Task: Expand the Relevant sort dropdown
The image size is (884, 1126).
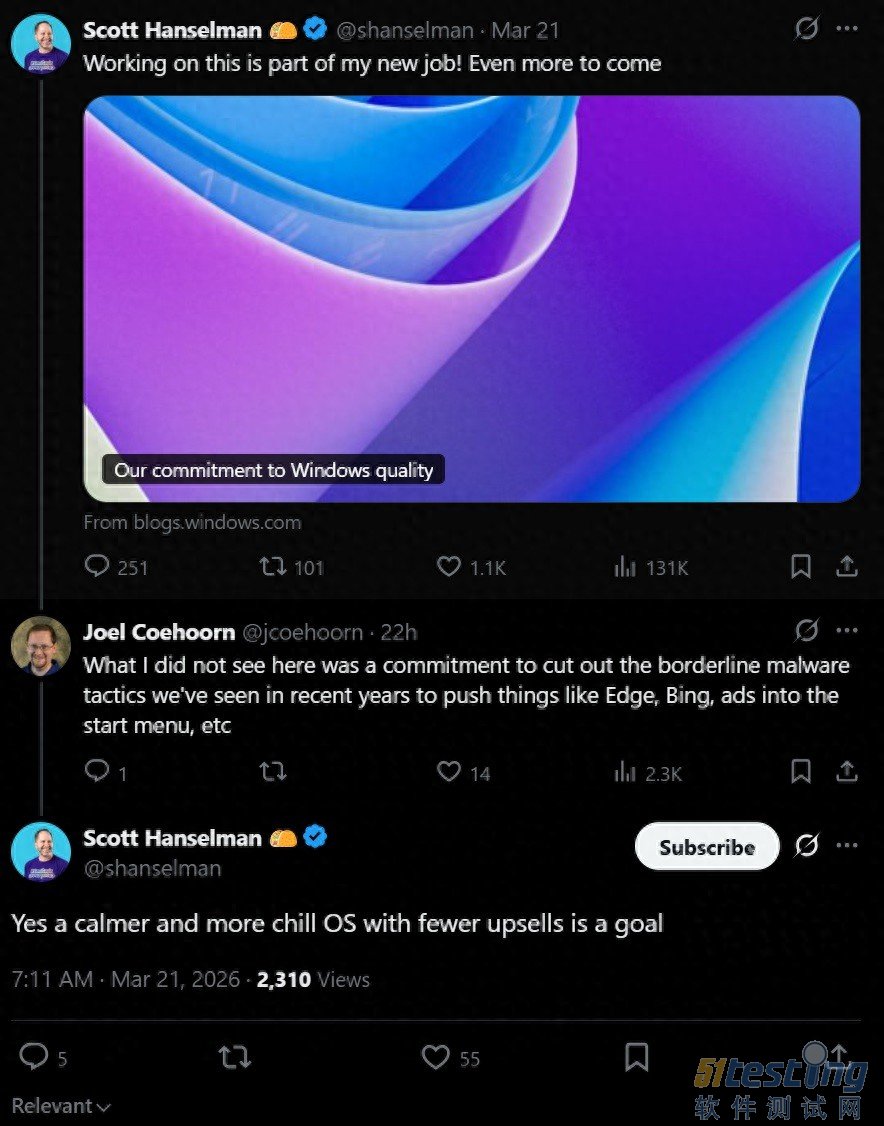Action: (x=61, y=1106)
